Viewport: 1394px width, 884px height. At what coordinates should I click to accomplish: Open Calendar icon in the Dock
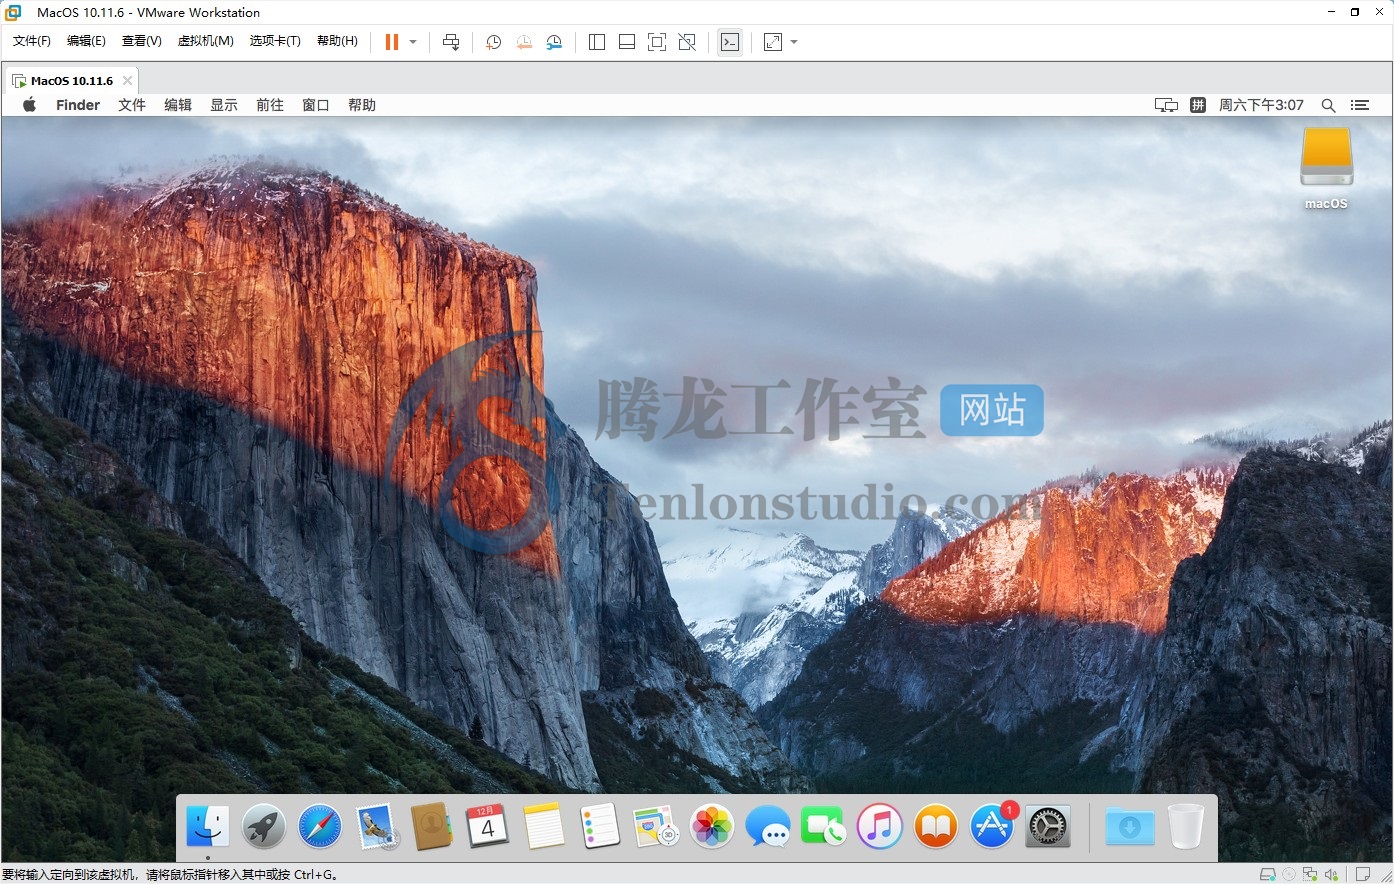tap(488, 827)
